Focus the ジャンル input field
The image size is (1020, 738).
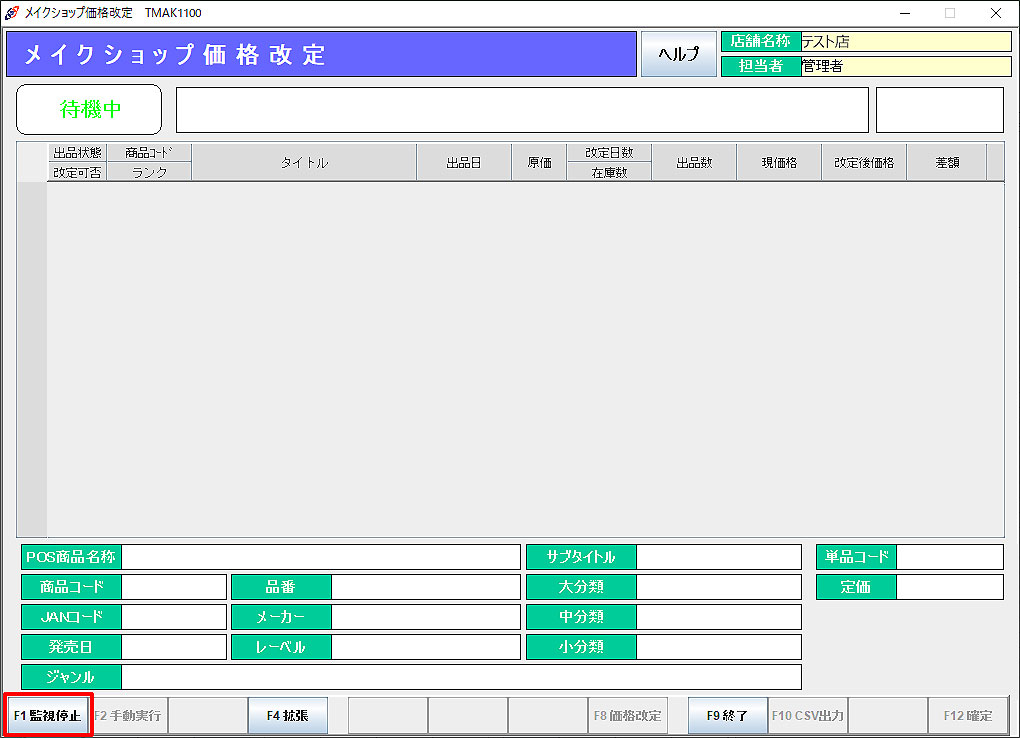[460, 677]
